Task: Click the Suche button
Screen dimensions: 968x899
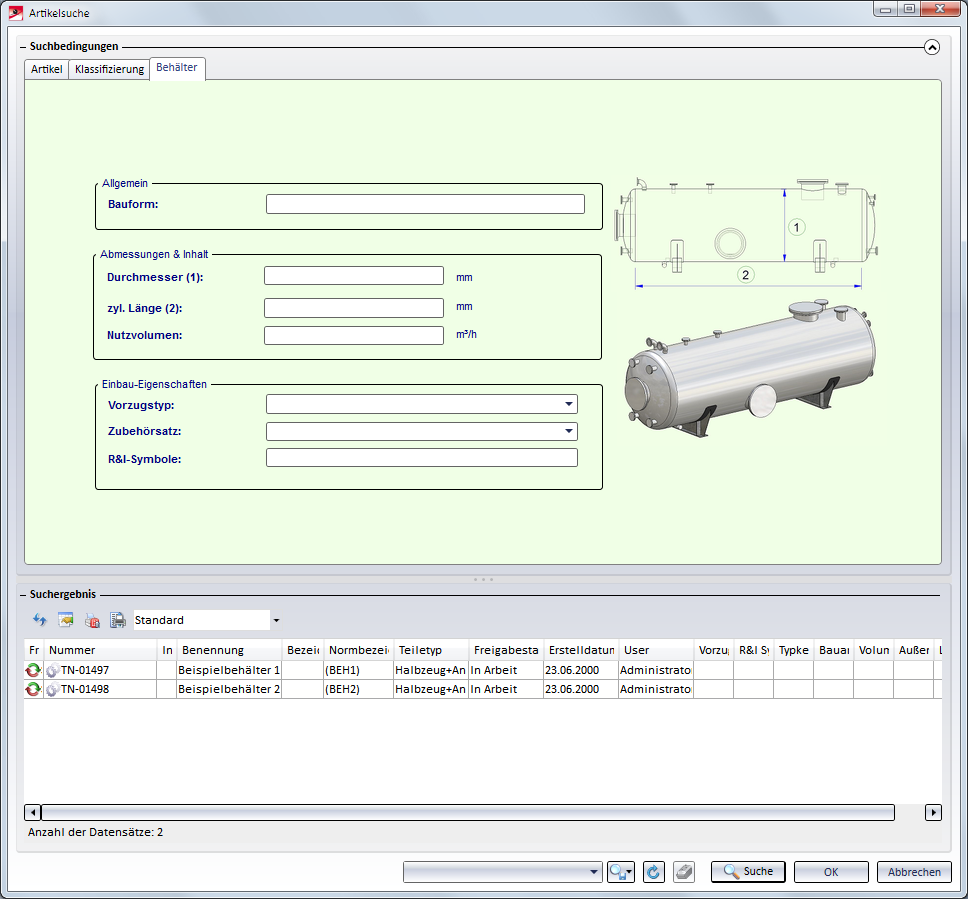Action: [748, 872]
